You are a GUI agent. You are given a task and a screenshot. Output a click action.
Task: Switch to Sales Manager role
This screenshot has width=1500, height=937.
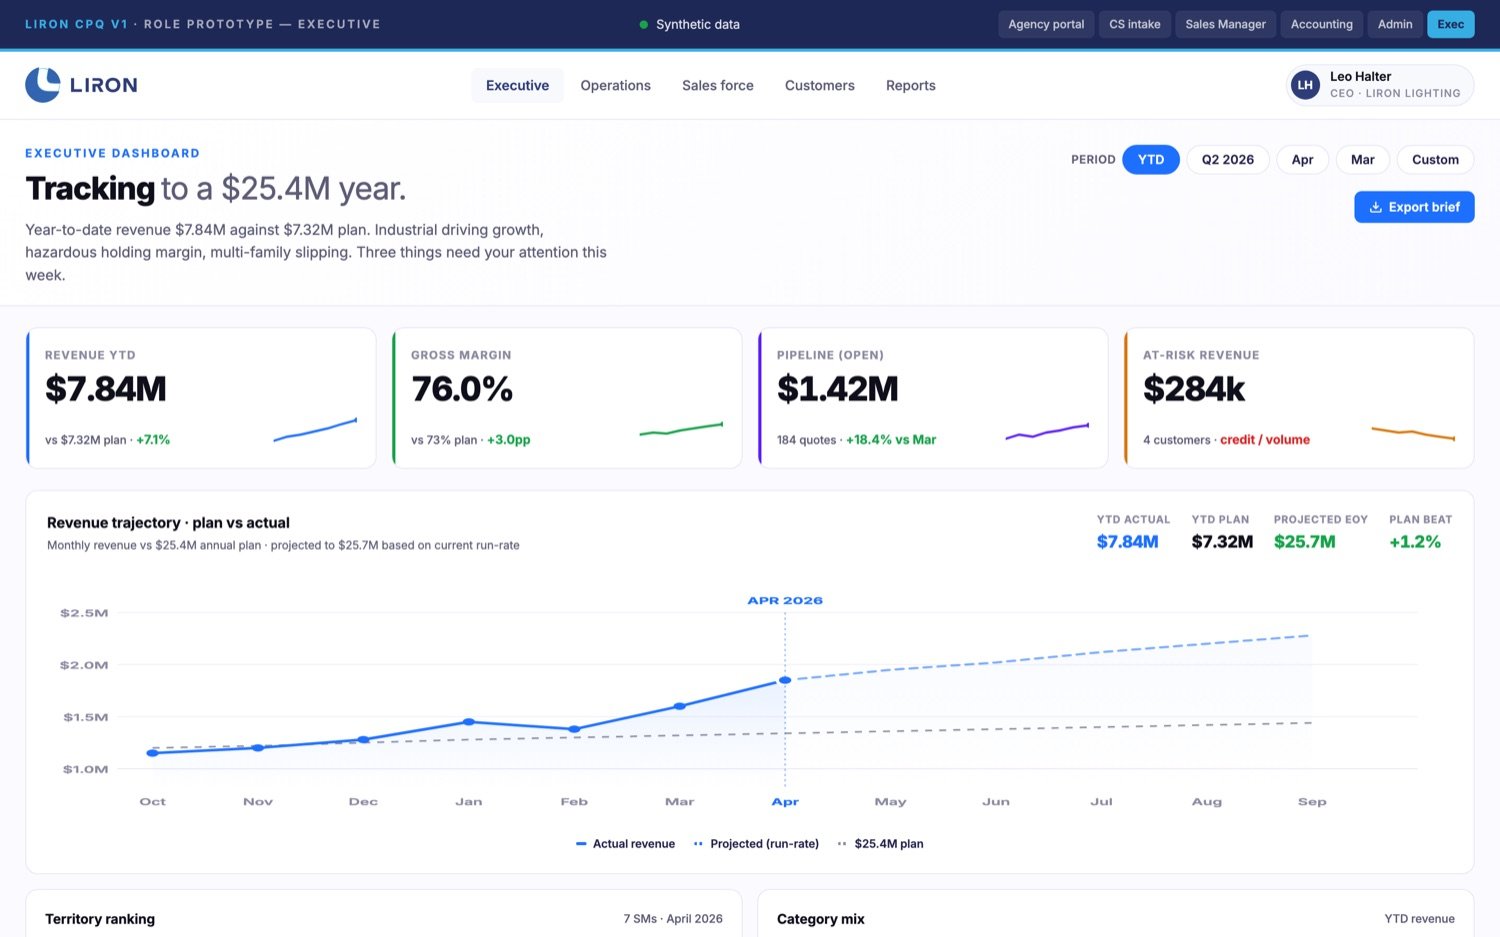tap(1226, 24)
